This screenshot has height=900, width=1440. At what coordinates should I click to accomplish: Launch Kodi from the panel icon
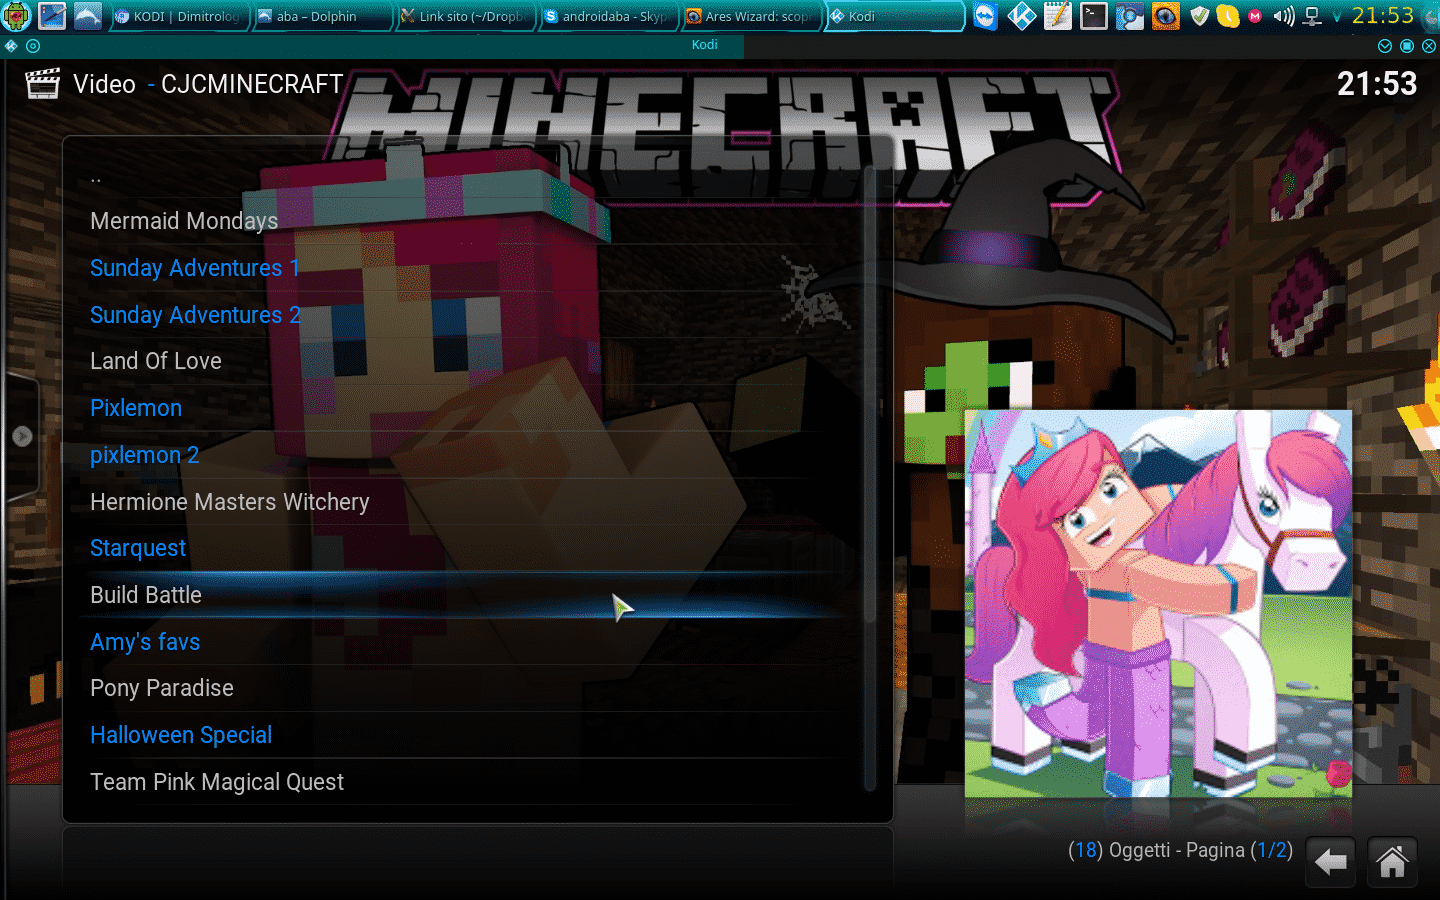1022,16
